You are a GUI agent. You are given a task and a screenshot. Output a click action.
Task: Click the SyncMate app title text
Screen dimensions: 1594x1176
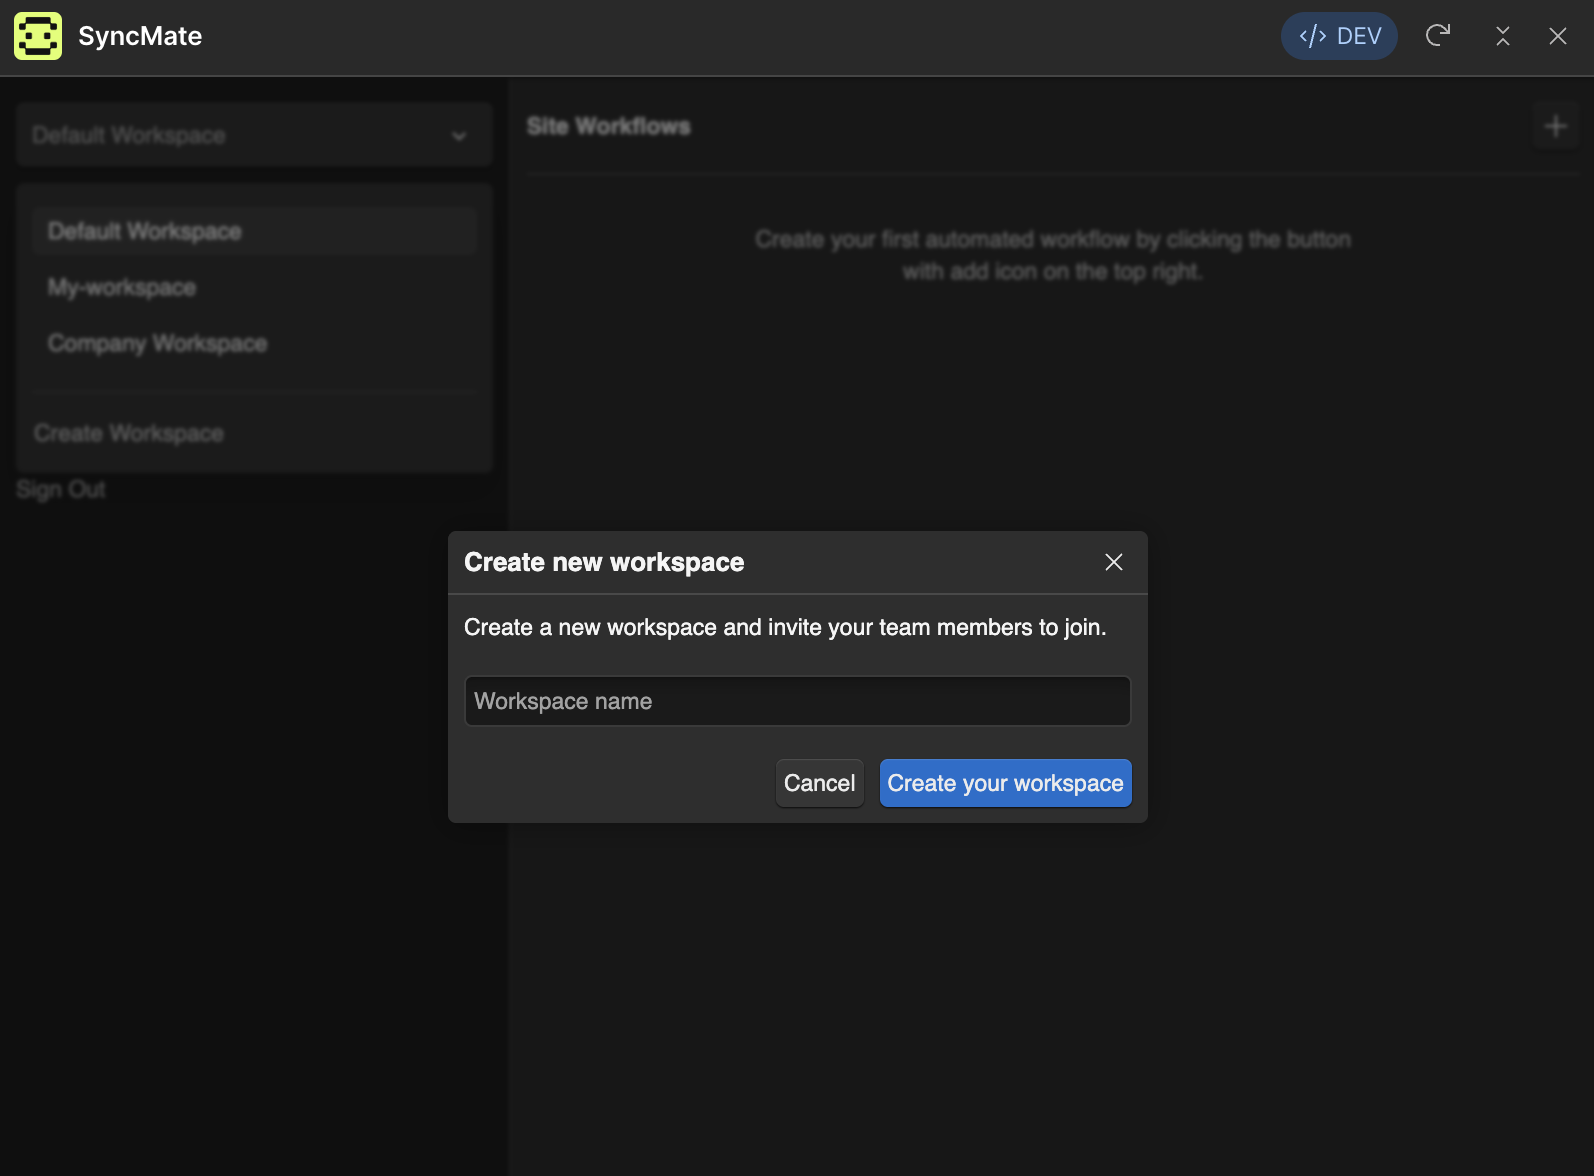tap(140, 36)
